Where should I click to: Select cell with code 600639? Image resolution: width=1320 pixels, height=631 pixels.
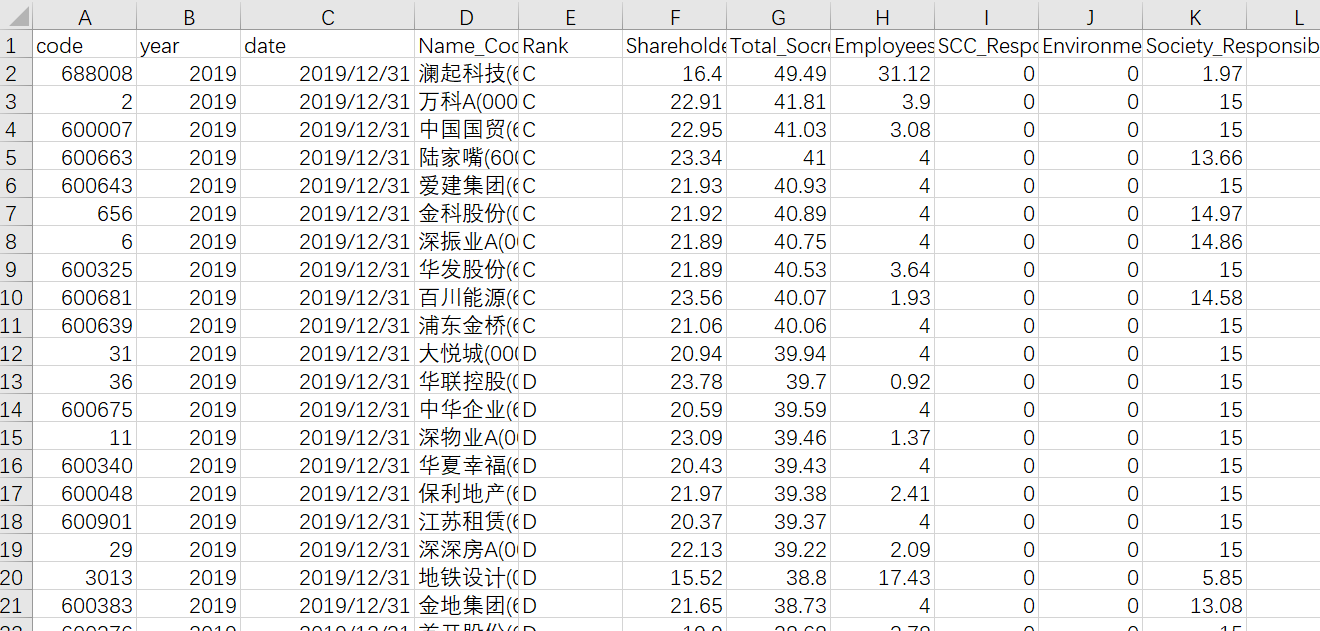pos(84,325)
